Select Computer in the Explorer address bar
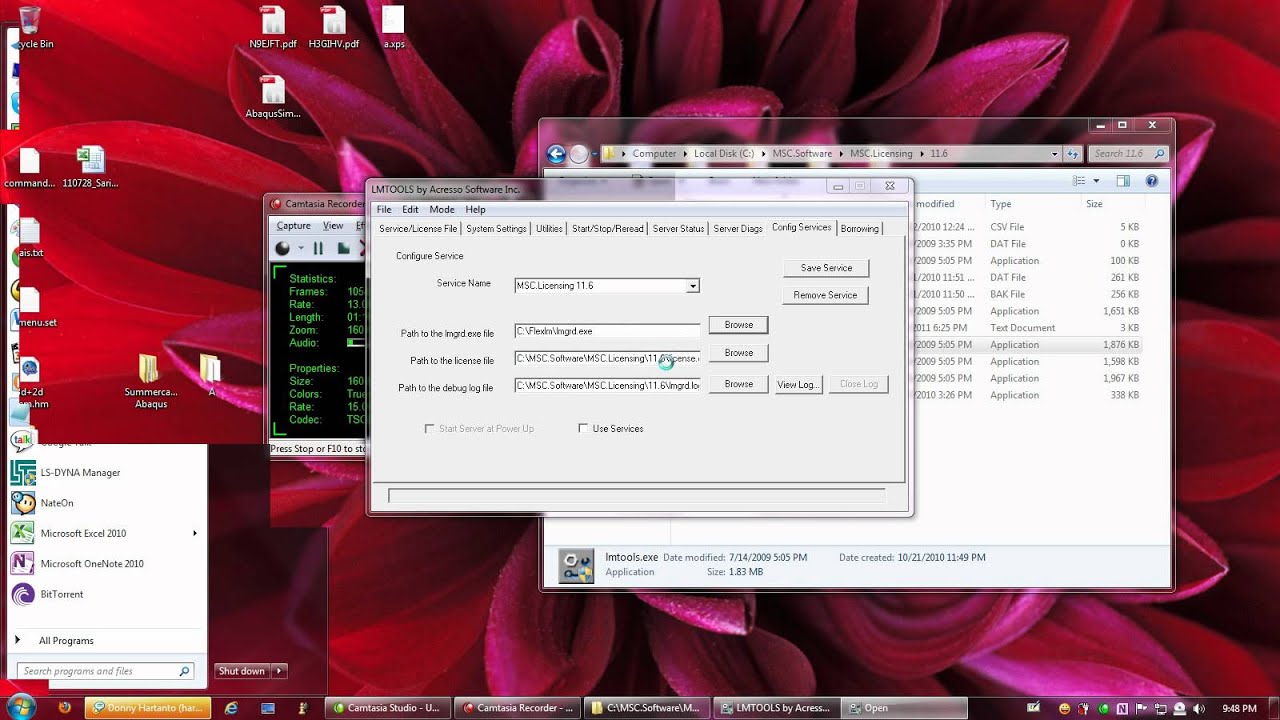 click(x=655, y=154)
